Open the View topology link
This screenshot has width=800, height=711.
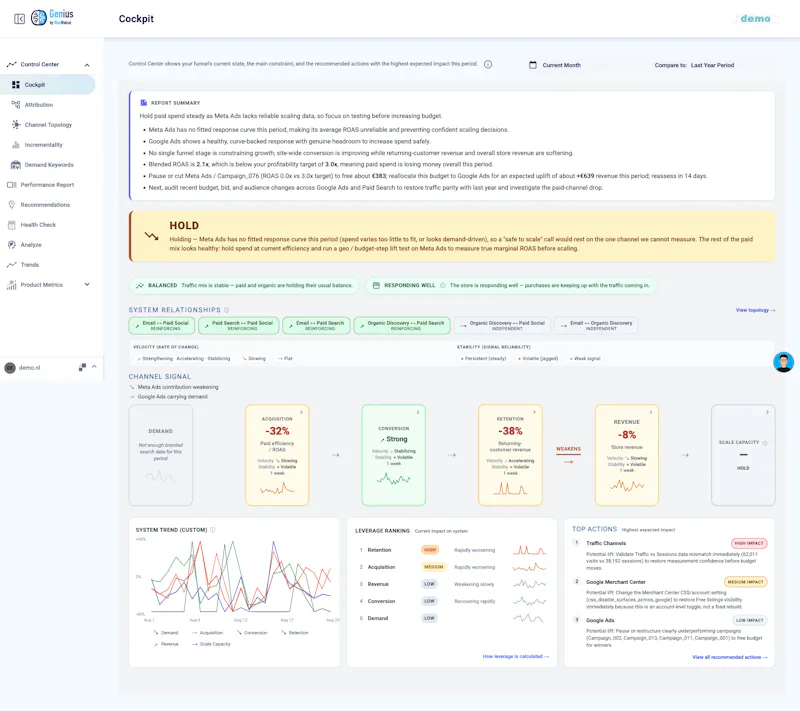[755, 310]
